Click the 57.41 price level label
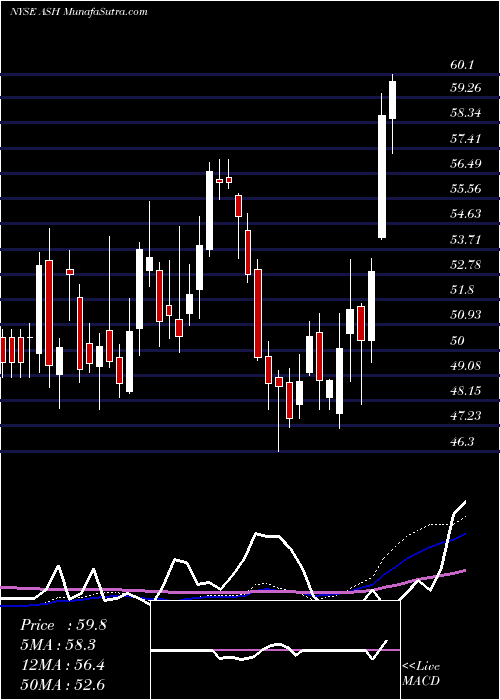Screen dimensions: 500x700 [466, 139]
